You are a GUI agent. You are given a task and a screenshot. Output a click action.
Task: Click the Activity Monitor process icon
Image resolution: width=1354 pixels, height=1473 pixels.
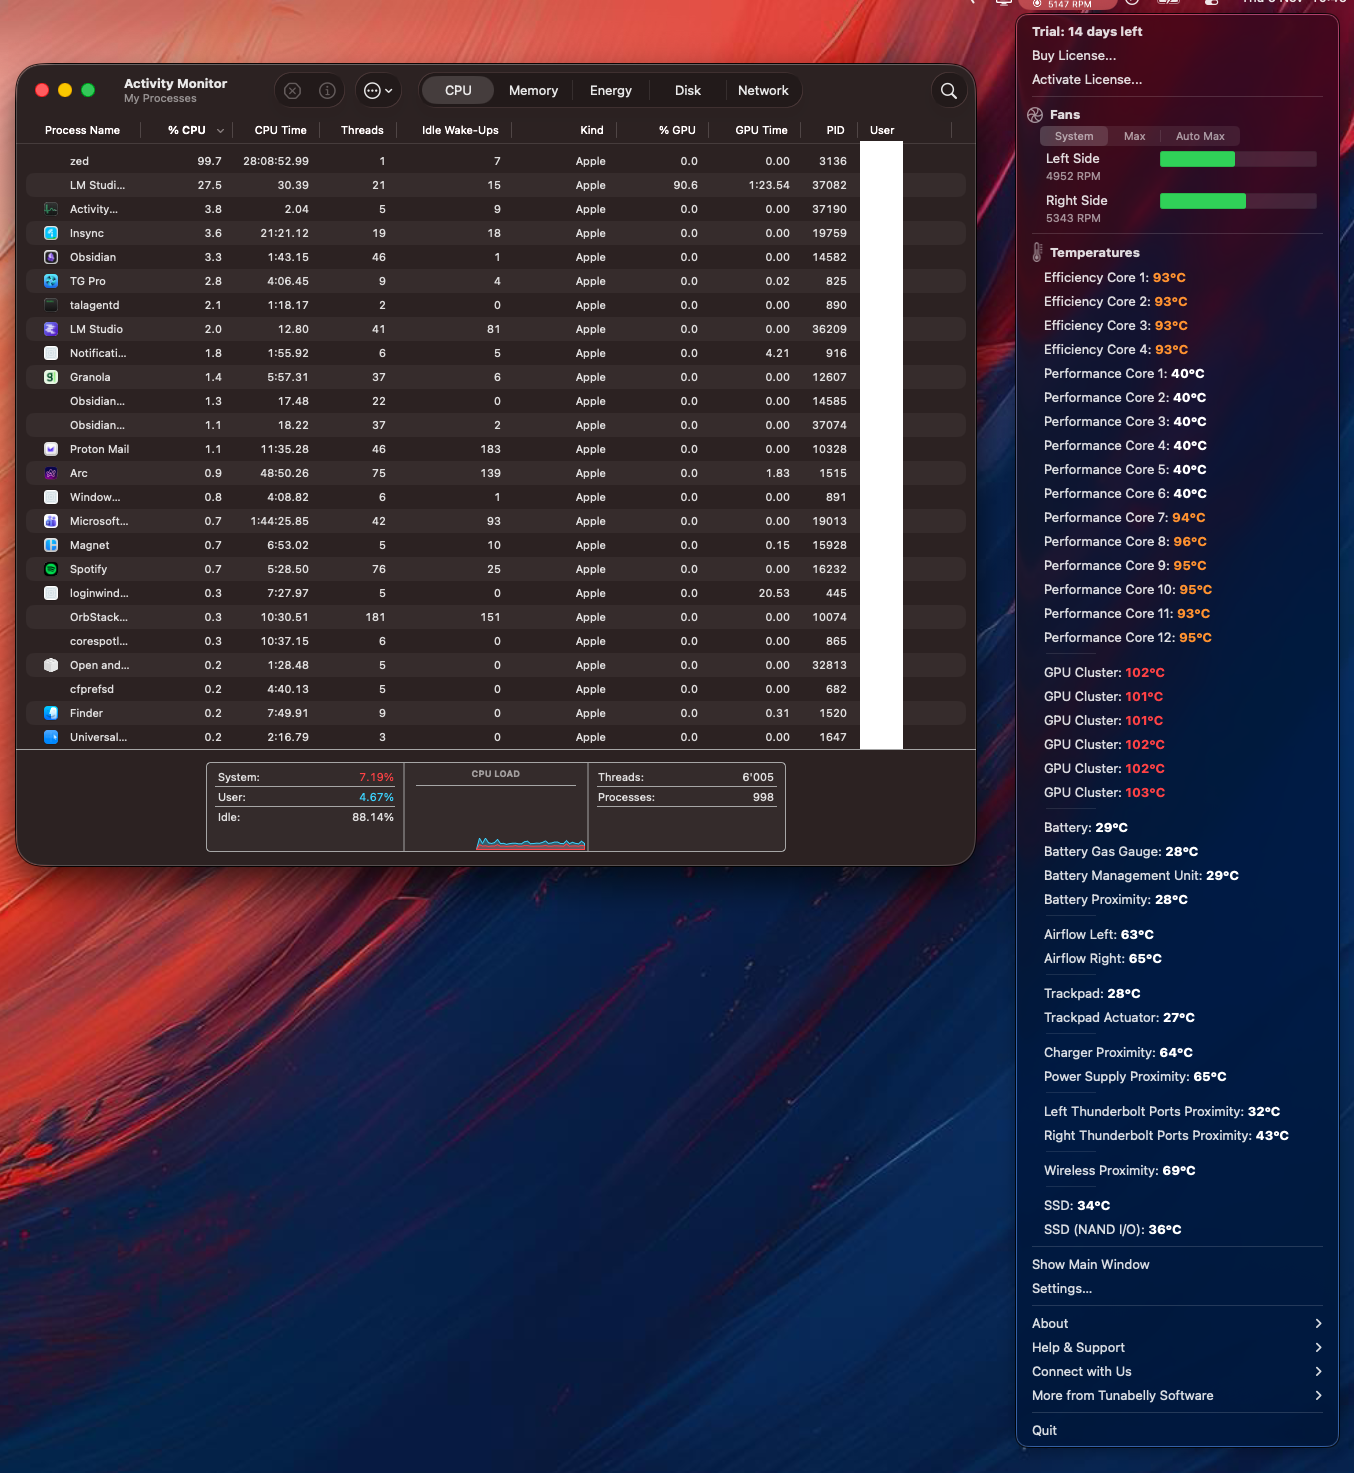point(51,209)
